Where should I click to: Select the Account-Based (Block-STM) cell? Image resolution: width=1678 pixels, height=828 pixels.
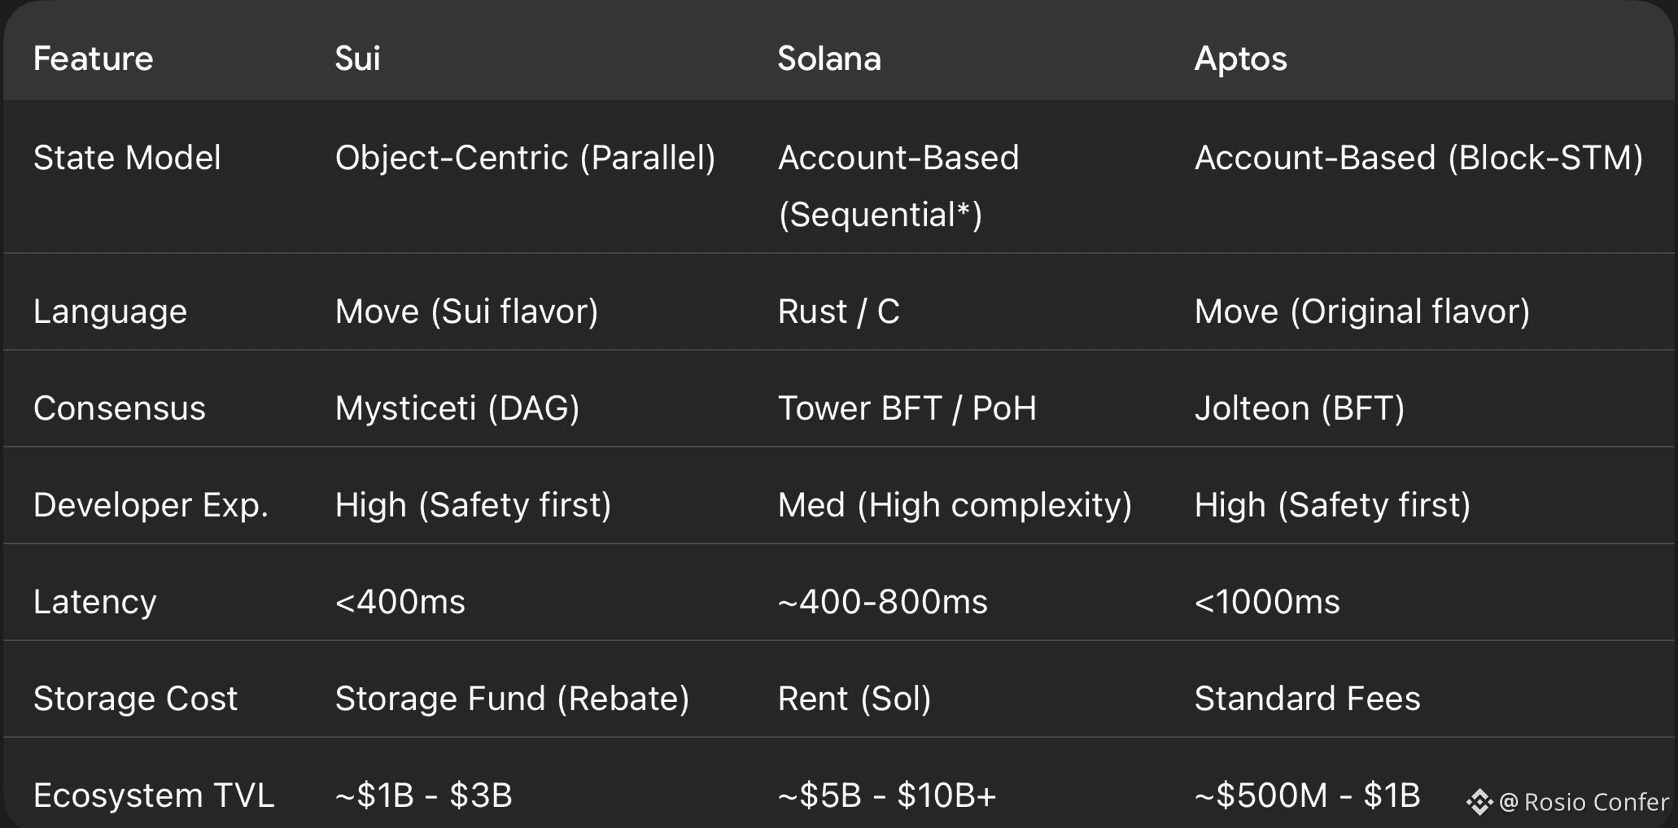pos(1418,158)
